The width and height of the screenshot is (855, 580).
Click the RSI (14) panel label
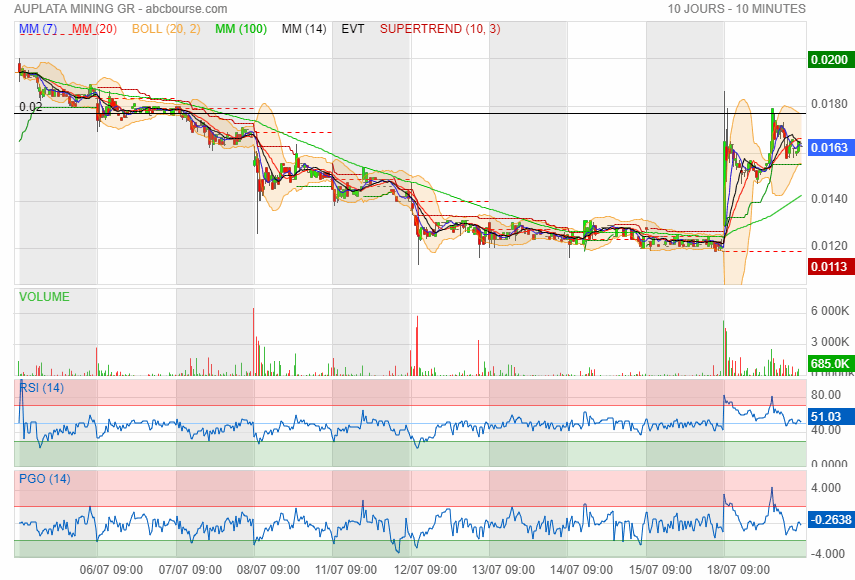pos(42,388)
